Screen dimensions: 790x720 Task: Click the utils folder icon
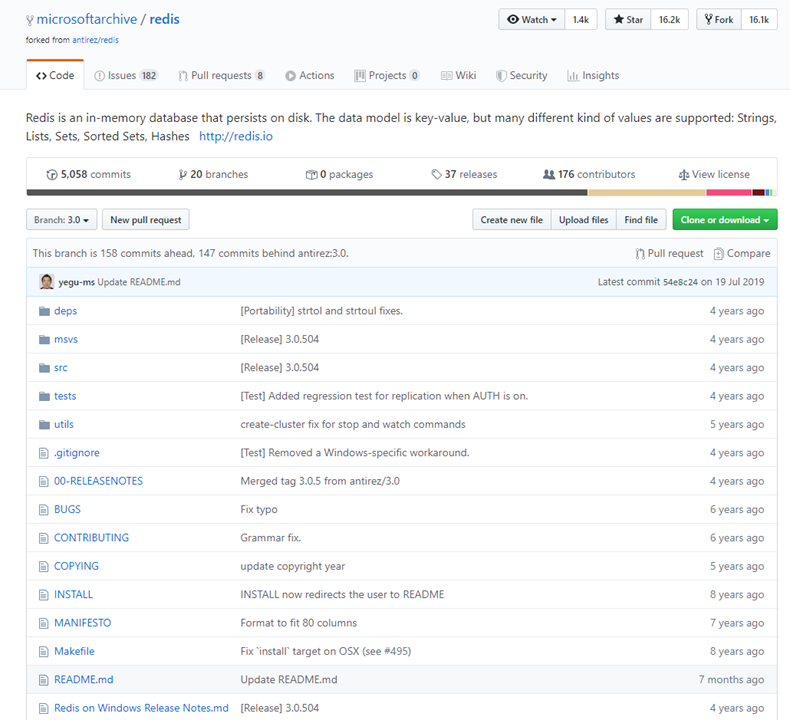click(44, 424)
